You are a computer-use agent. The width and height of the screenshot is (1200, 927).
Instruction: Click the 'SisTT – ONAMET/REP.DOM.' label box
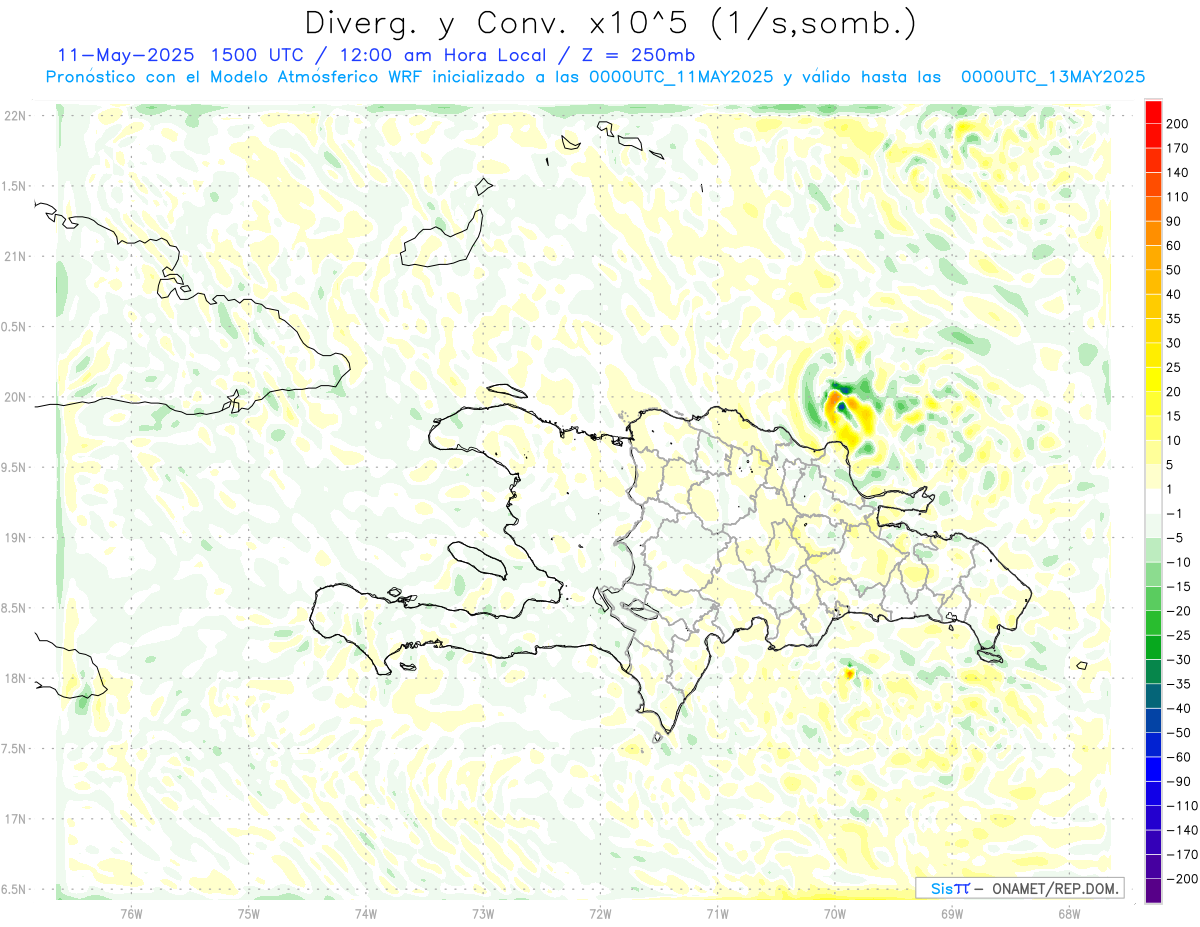coord(1019,888)
